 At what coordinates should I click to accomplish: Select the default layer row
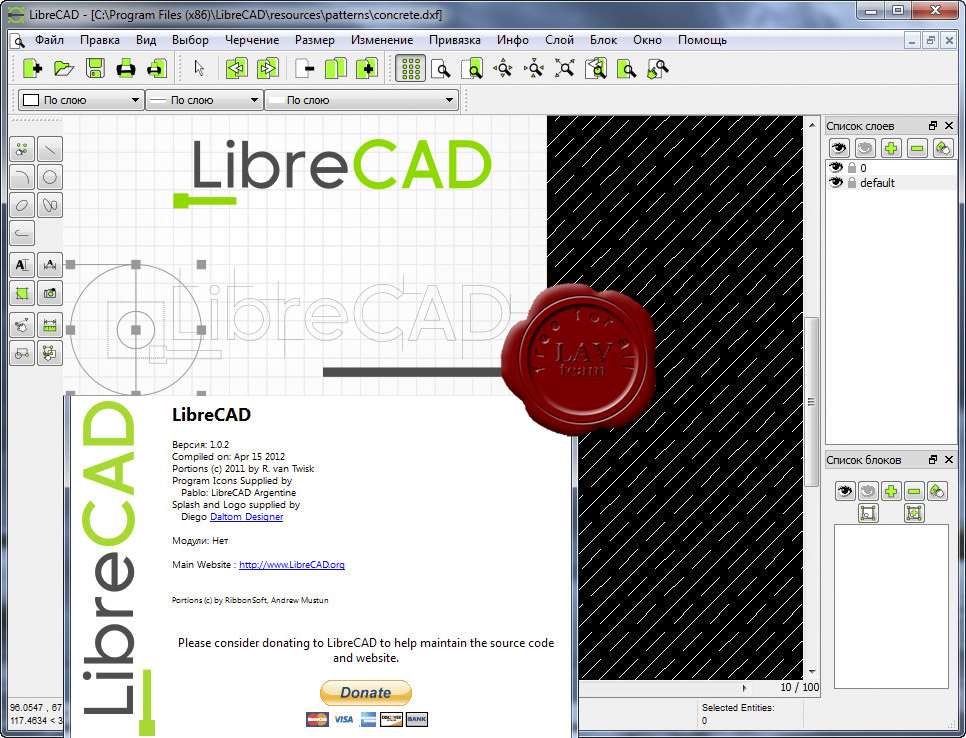click(891, 182)
